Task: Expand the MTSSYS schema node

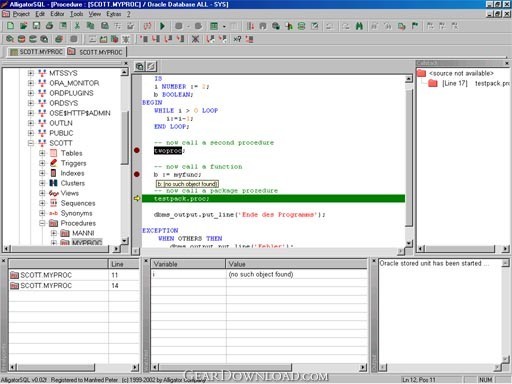Action: pyautogui.click(x=31, y=73)
